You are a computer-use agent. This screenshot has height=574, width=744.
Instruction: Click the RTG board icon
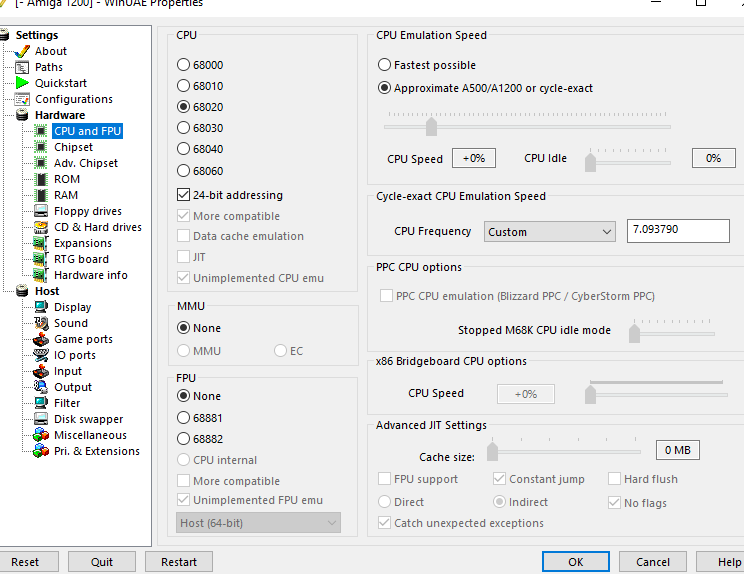(41, 259)
